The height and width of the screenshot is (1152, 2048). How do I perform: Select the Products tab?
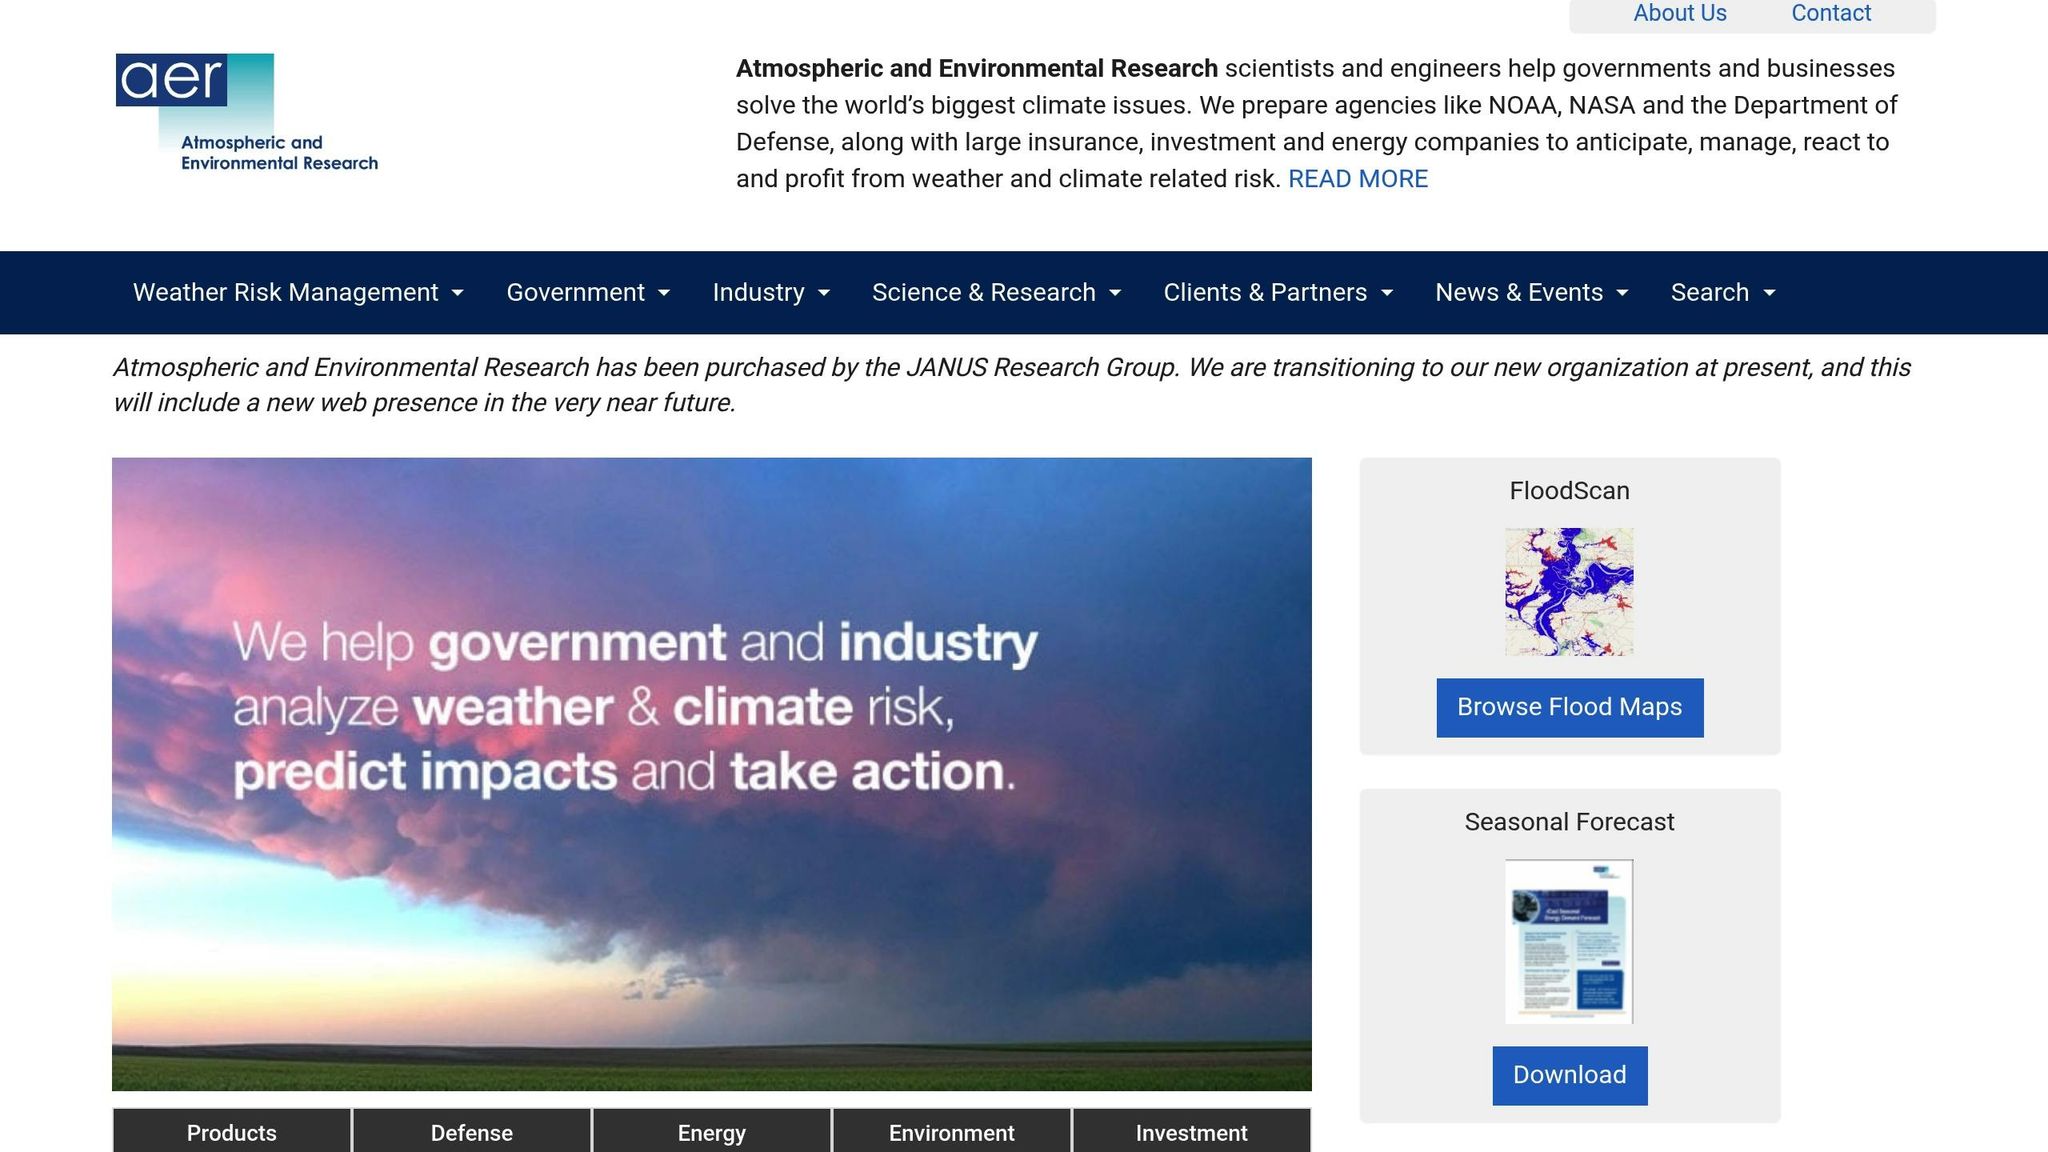pyautogui.click(x=232, y=1132)
